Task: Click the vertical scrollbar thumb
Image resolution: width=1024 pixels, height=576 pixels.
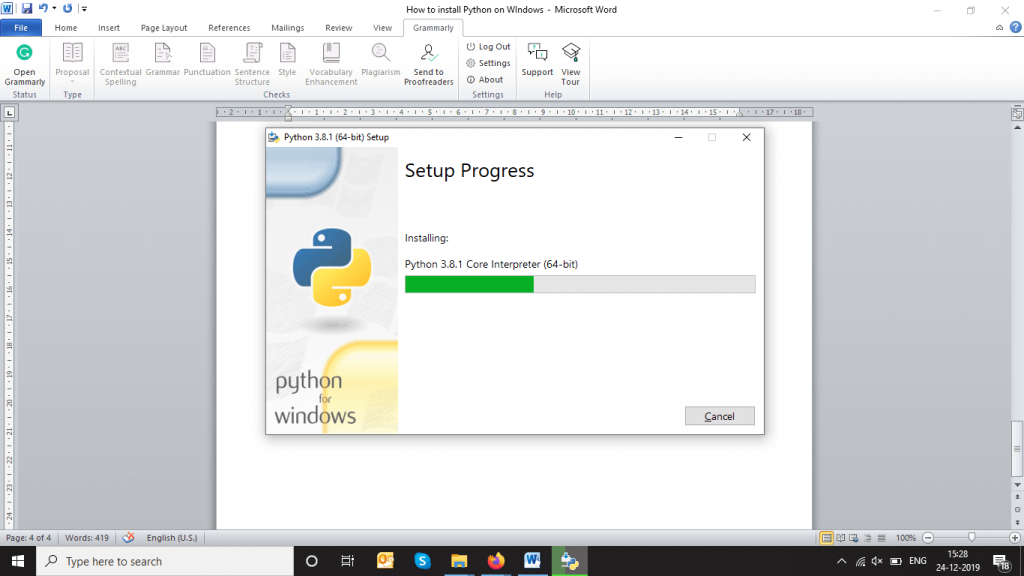Action: [1017, 449]
